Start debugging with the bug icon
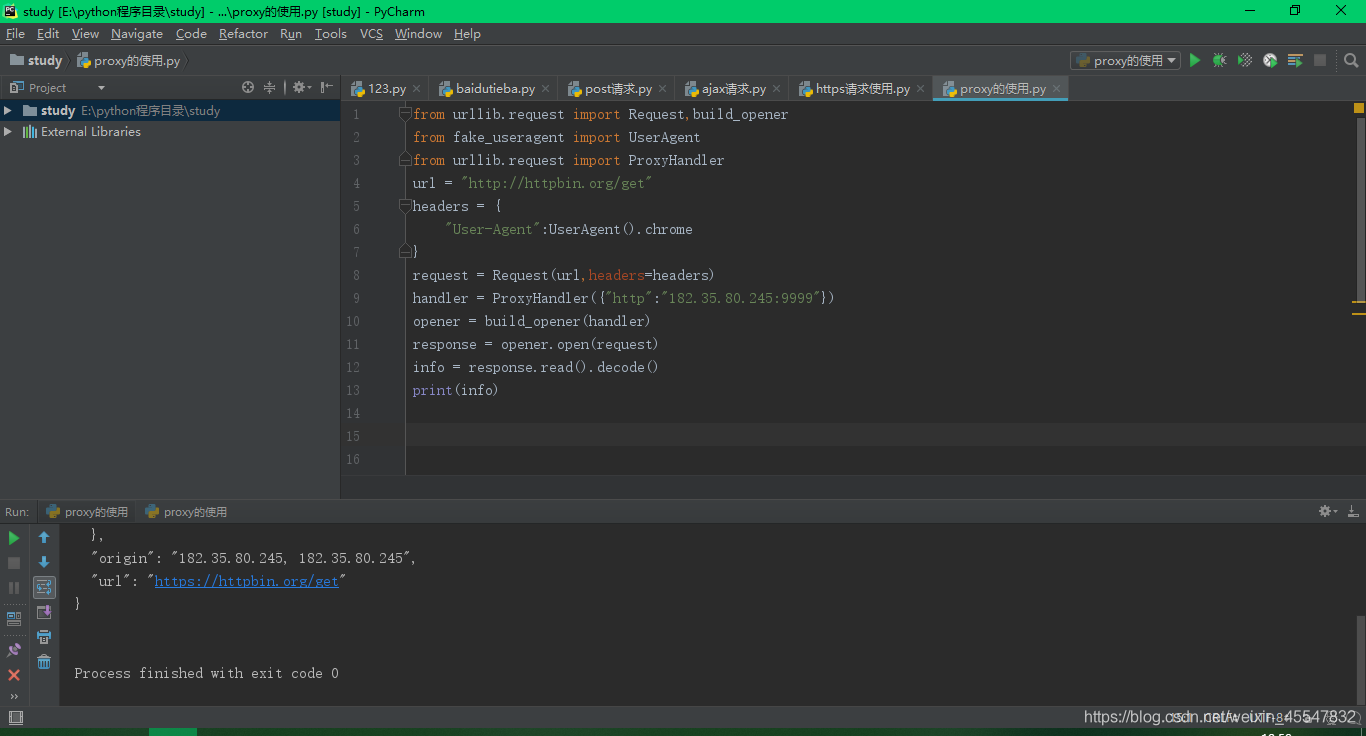 click(1219, 61)
